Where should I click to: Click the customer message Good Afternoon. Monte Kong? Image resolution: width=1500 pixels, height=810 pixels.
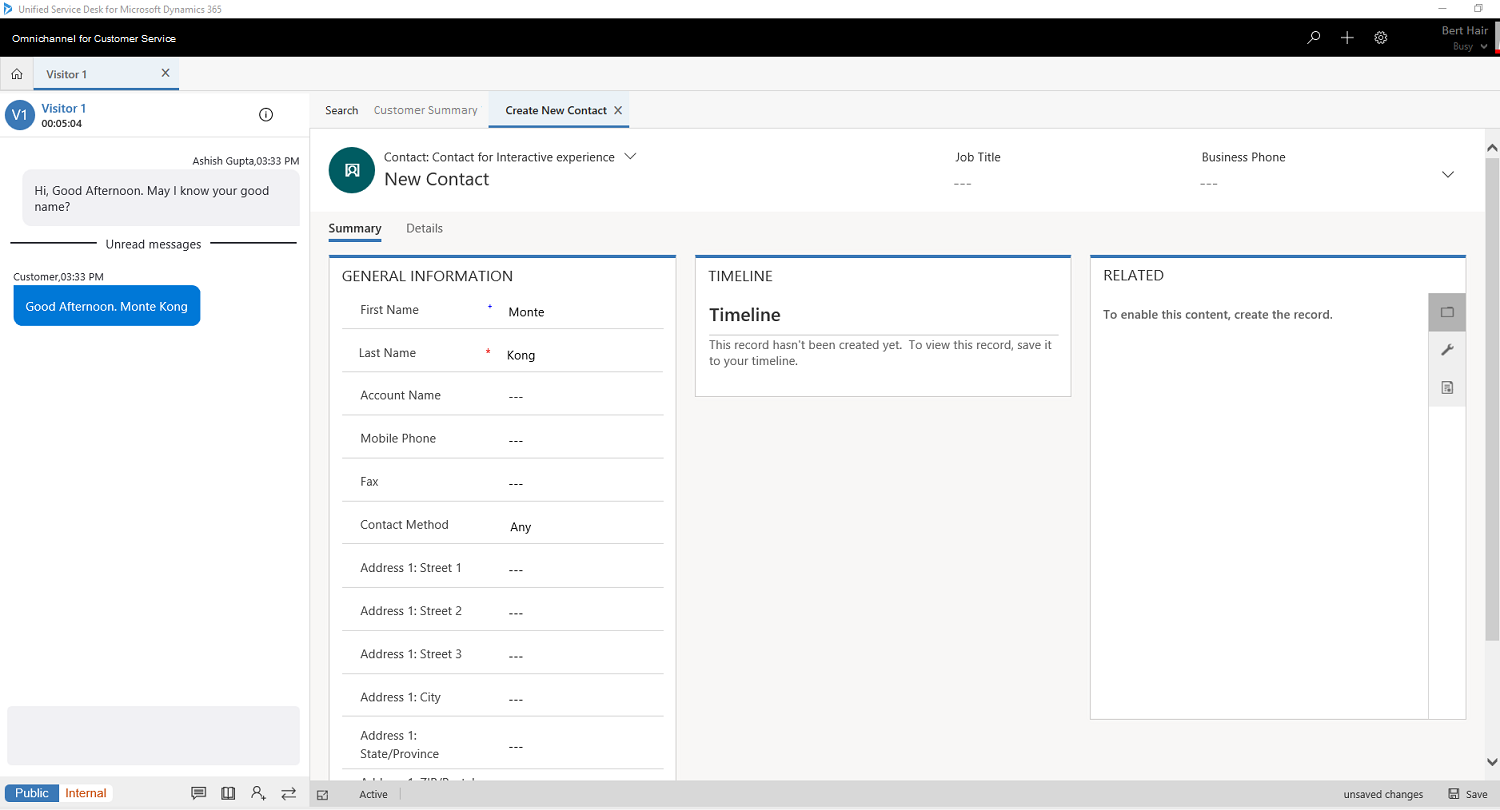[107, 306]
